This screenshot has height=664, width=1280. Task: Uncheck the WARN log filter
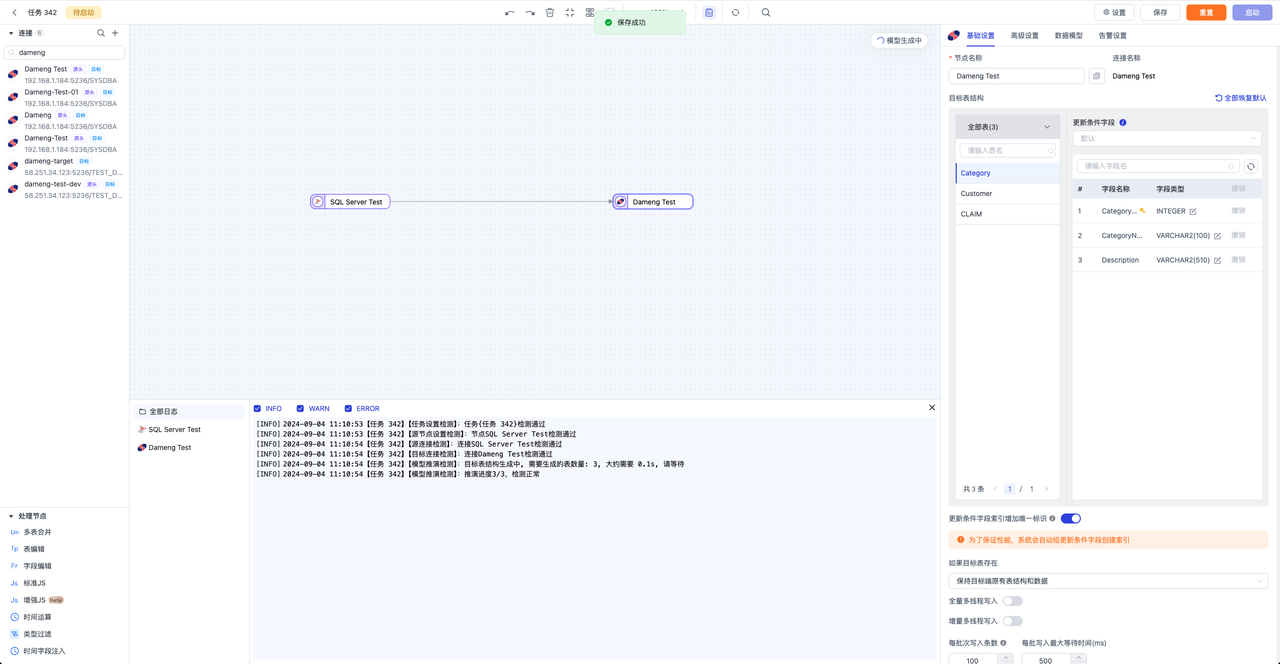click(300, 409)
